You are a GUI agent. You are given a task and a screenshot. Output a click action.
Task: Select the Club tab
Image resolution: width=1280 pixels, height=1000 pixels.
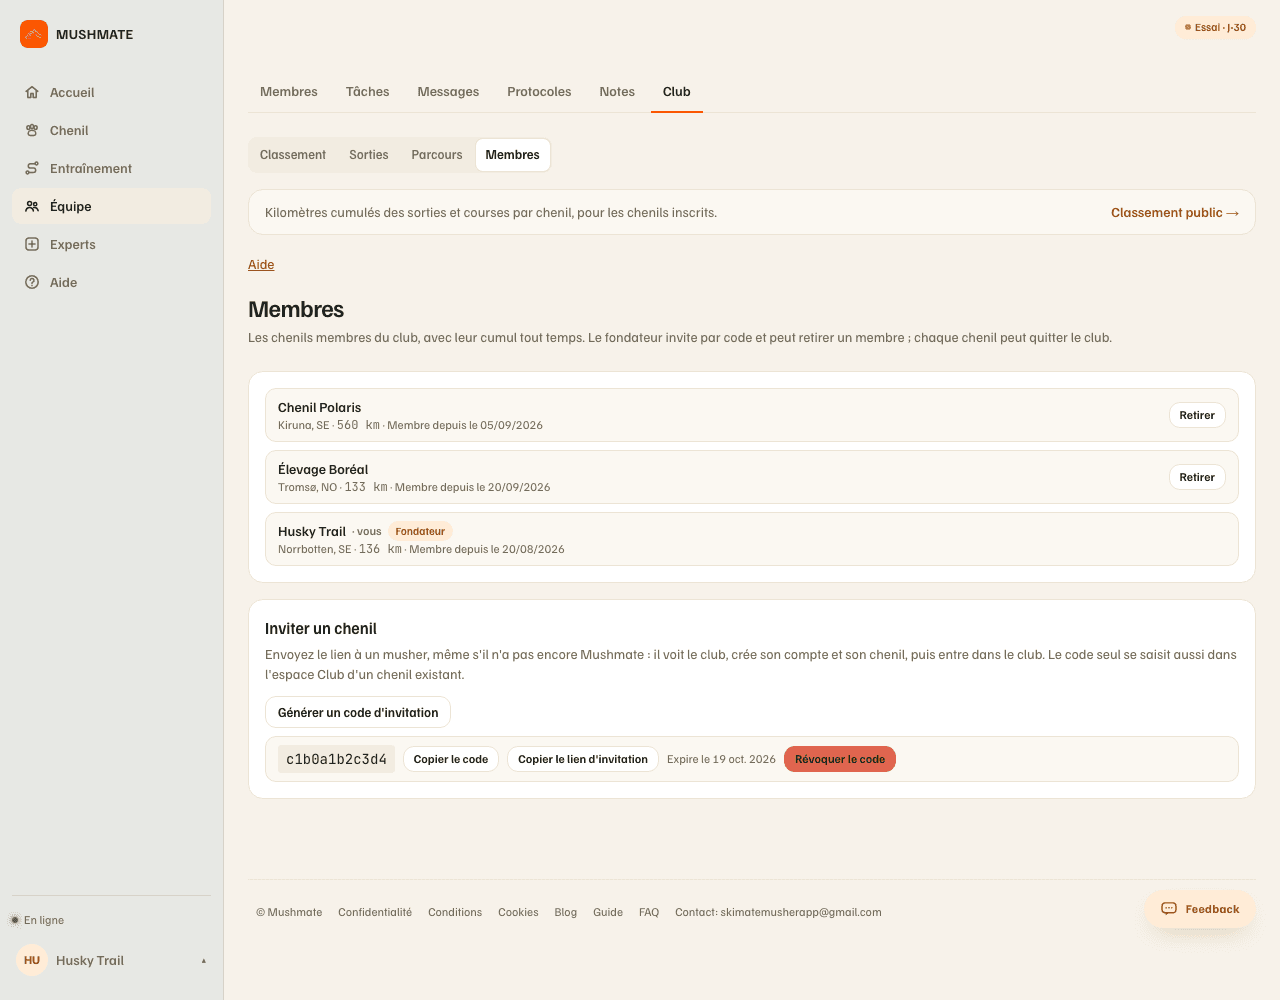[x=677, y=91]
